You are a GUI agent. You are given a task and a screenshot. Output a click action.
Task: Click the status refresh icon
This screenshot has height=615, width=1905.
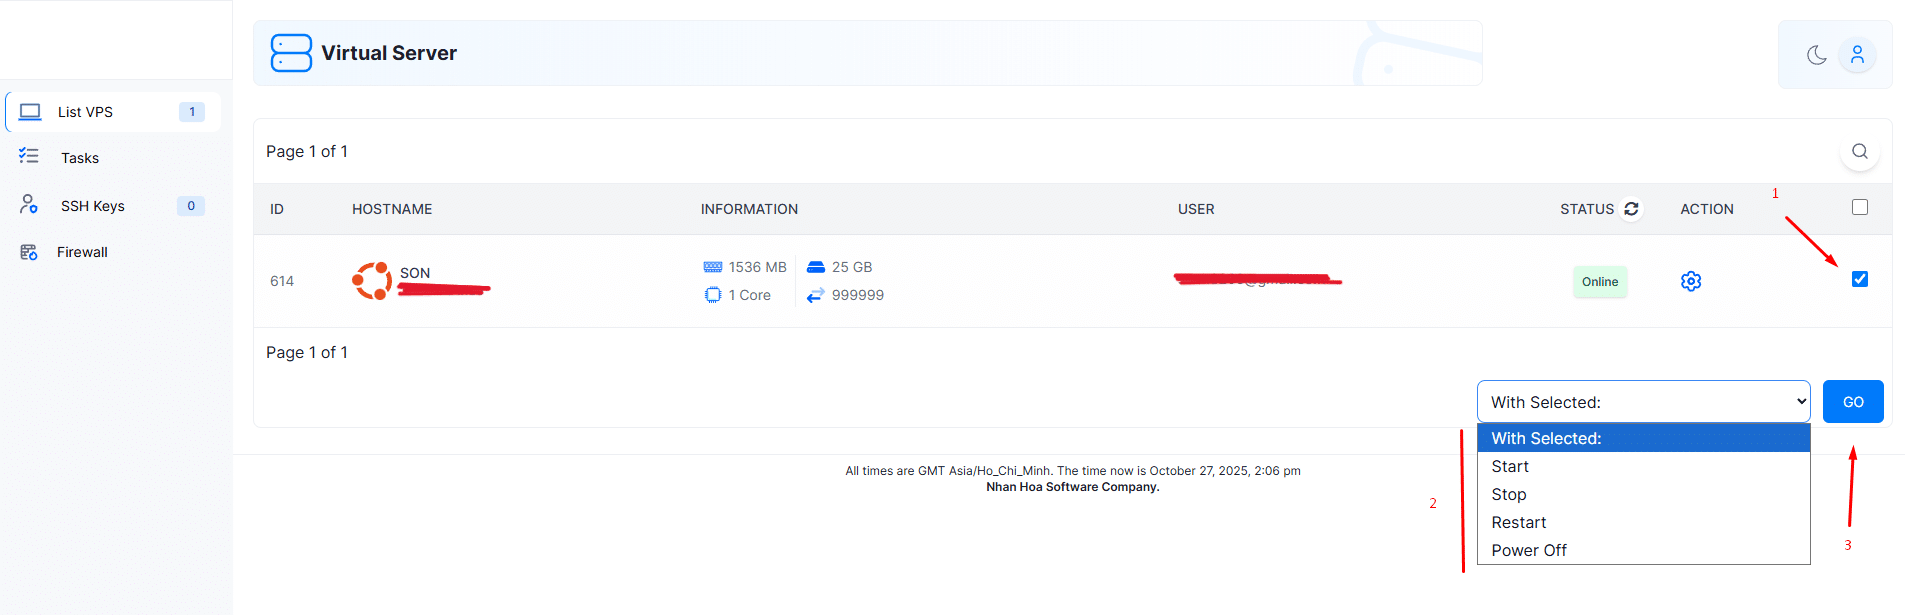point(1631,209)
